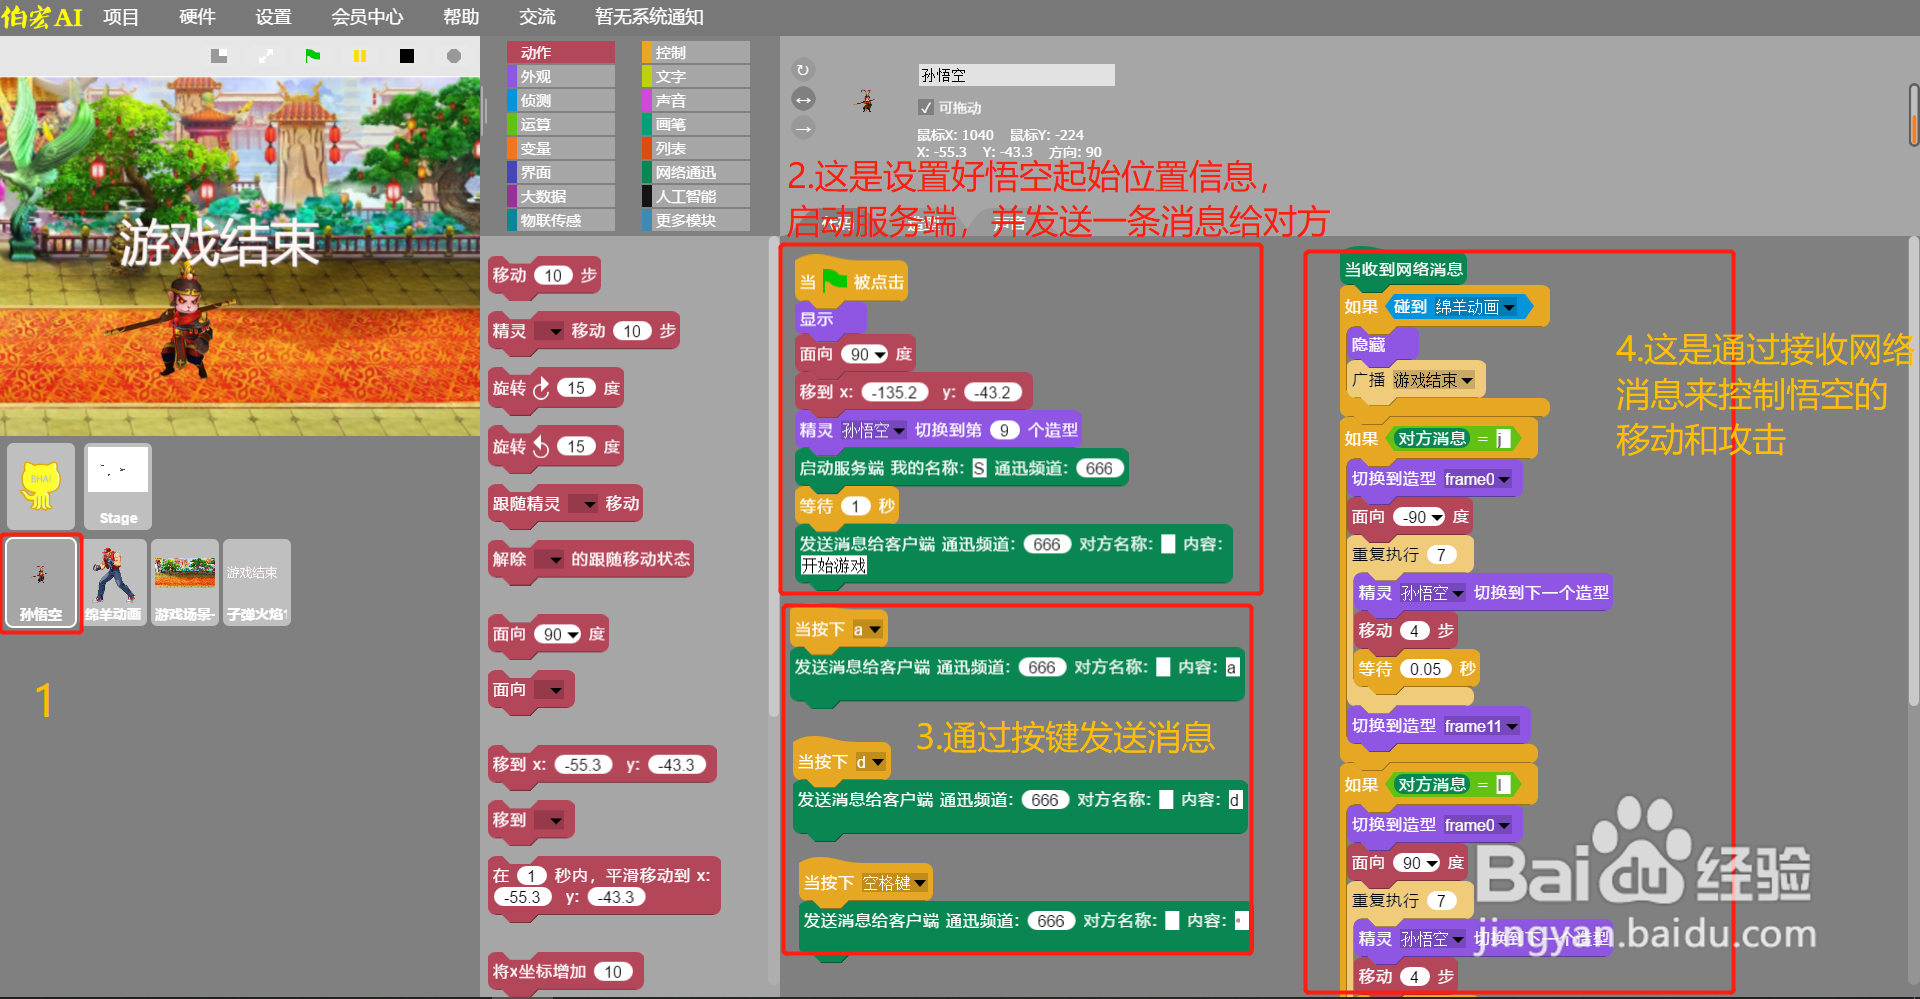1920x999 pixels.
Task: Open the 文字 block category
Action: click(696, 76)
